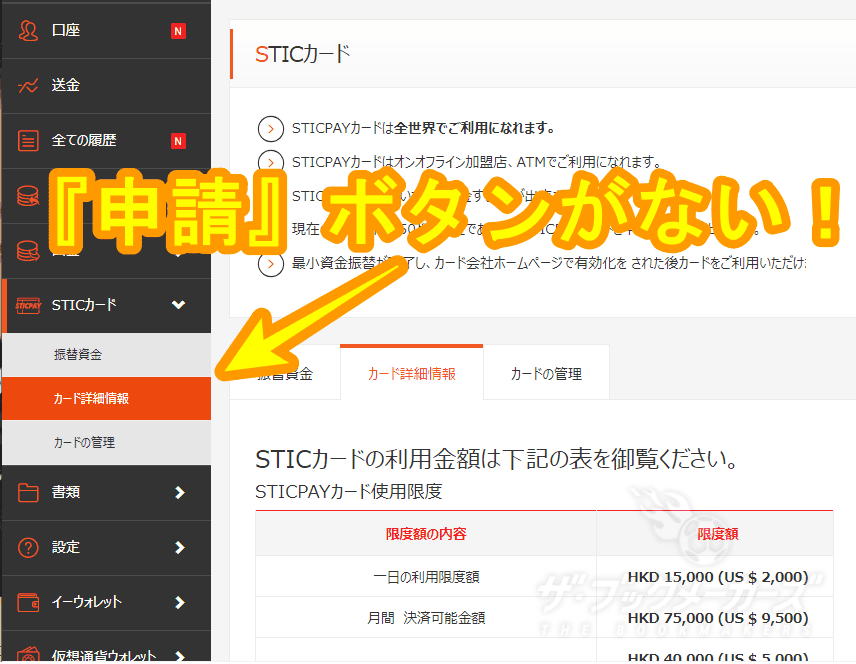
Task: Click the N badge next to 全ての履歴
Action: tap(178, 141)
